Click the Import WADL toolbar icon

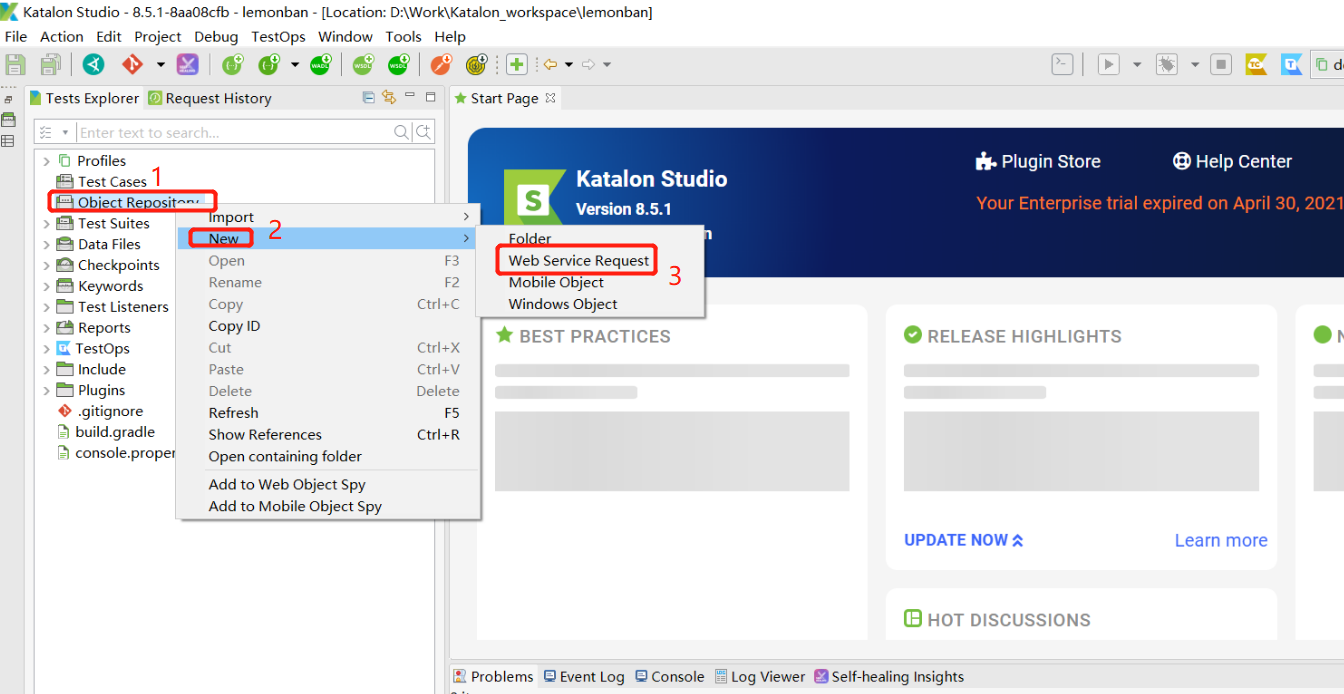tap(320, 65)
